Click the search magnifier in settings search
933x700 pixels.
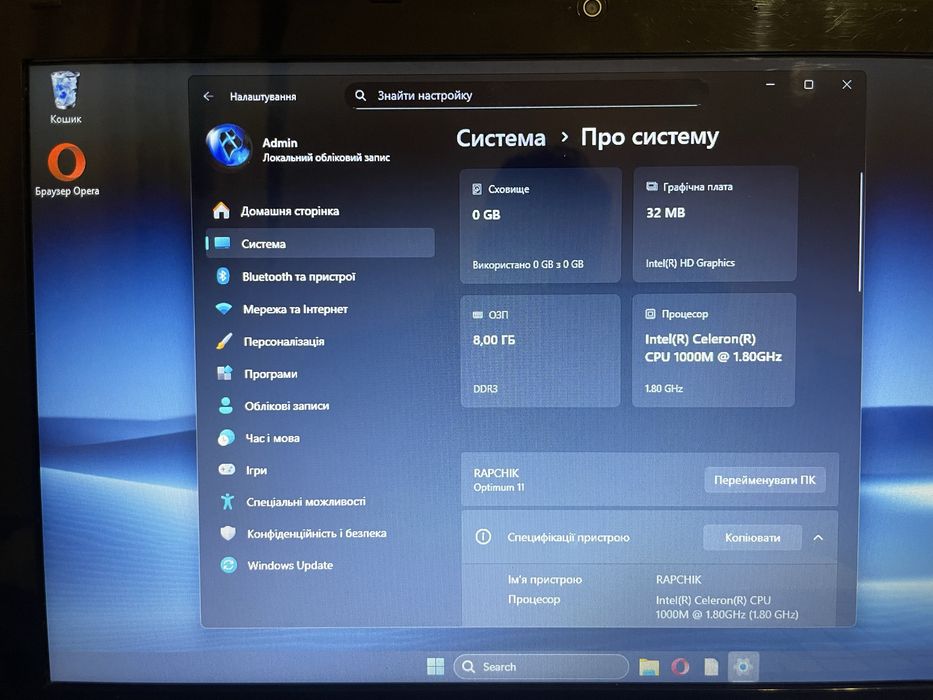360,95
